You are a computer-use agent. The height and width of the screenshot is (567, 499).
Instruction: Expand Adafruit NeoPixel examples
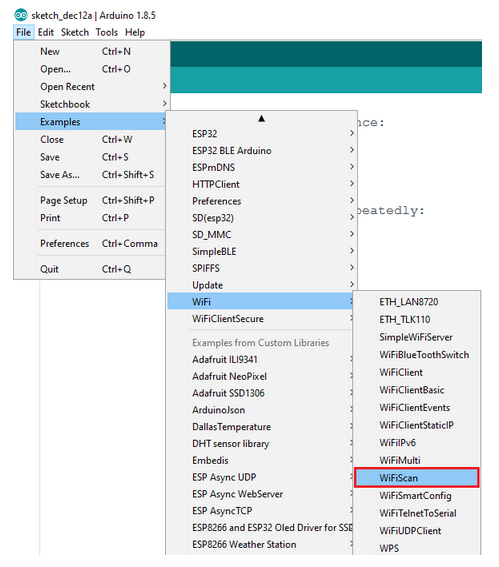260,376
